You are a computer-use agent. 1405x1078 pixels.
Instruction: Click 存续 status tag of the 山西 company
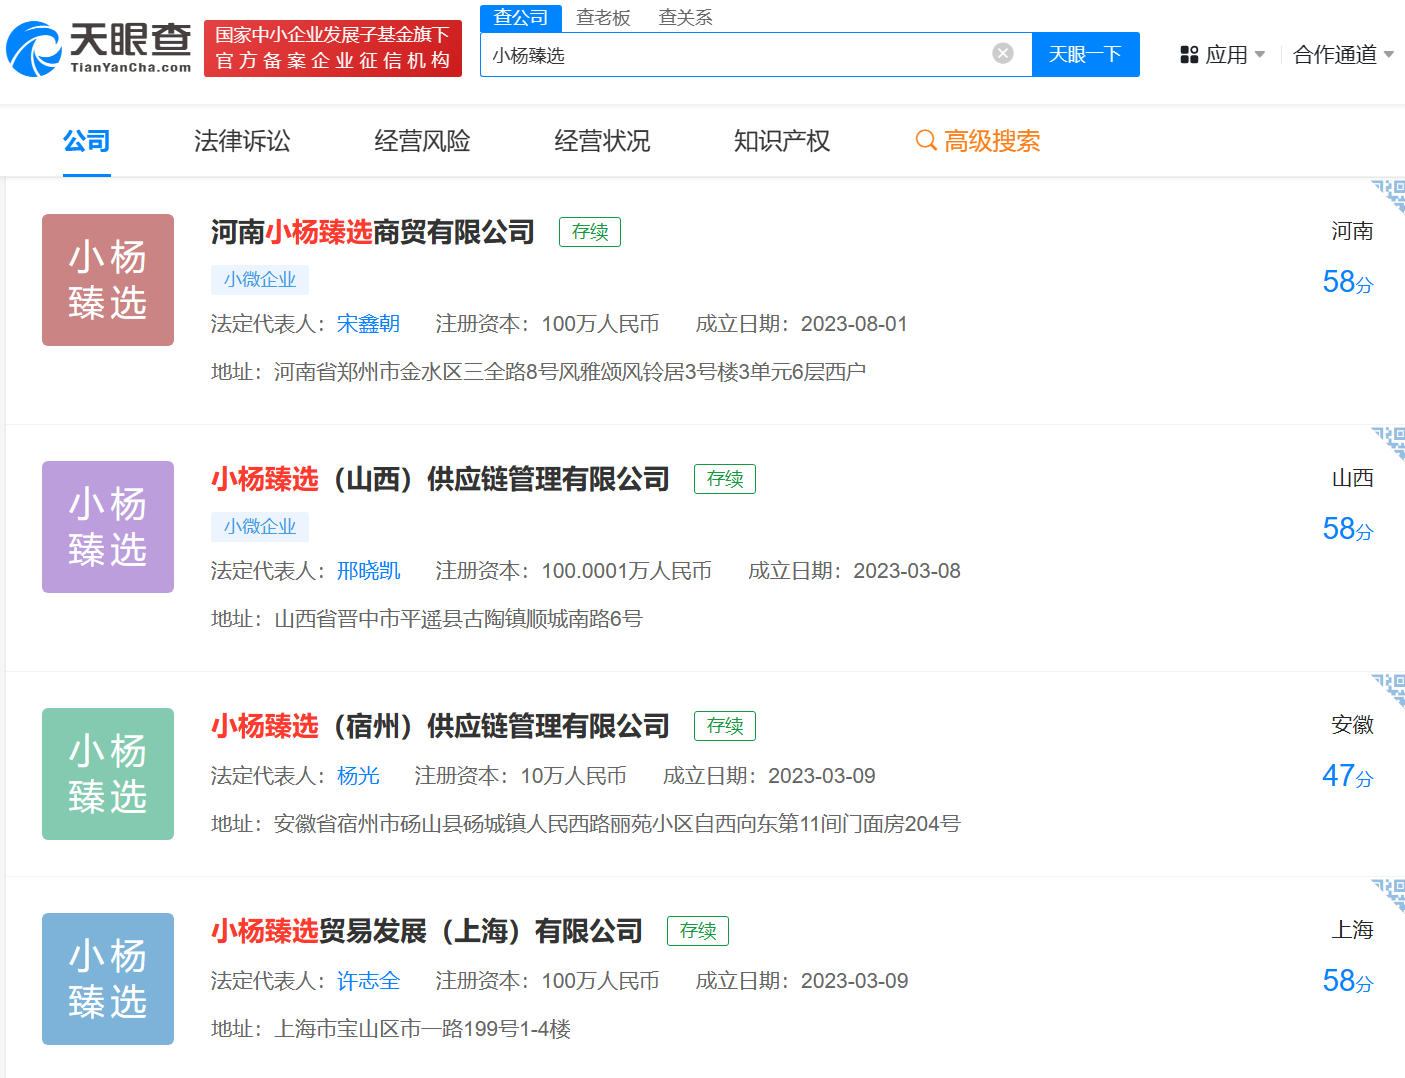[x=725, y=479]
